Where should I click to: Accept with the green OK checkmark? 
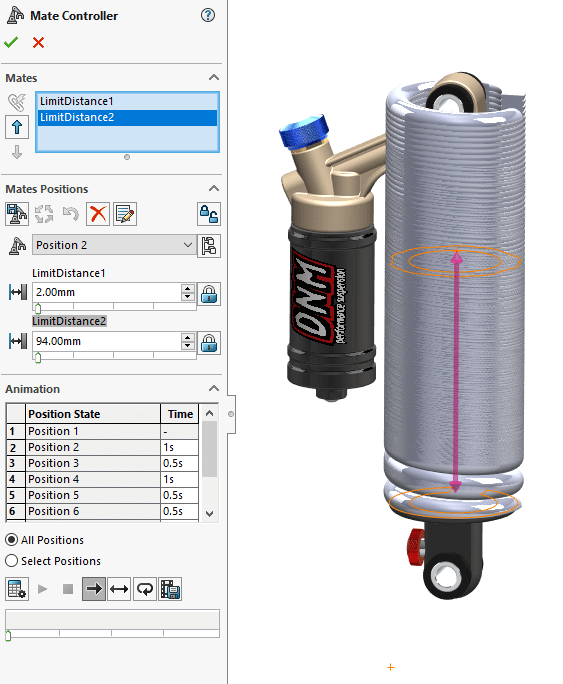tap(11, 43)
